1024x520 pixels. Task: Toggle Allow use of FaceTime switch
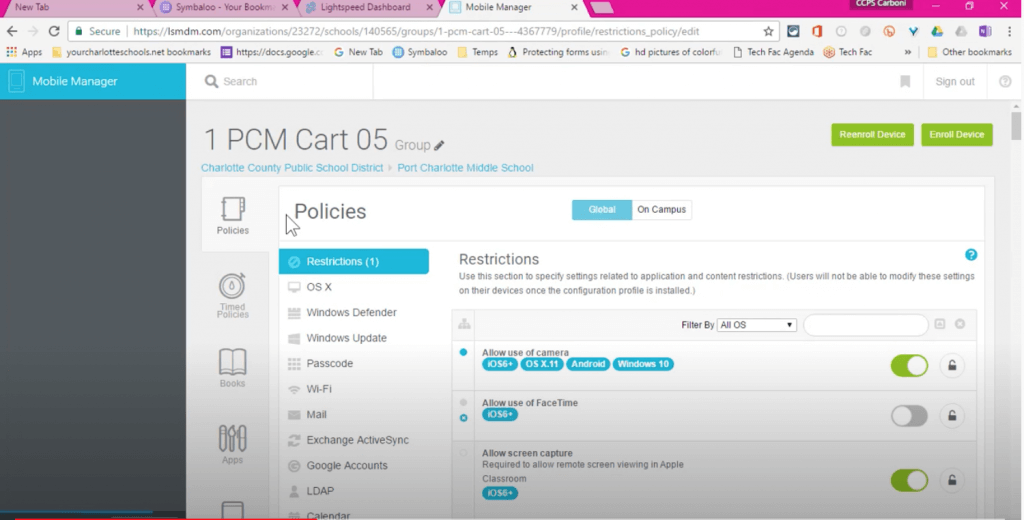pyautogui.click(x=909, y=415)
